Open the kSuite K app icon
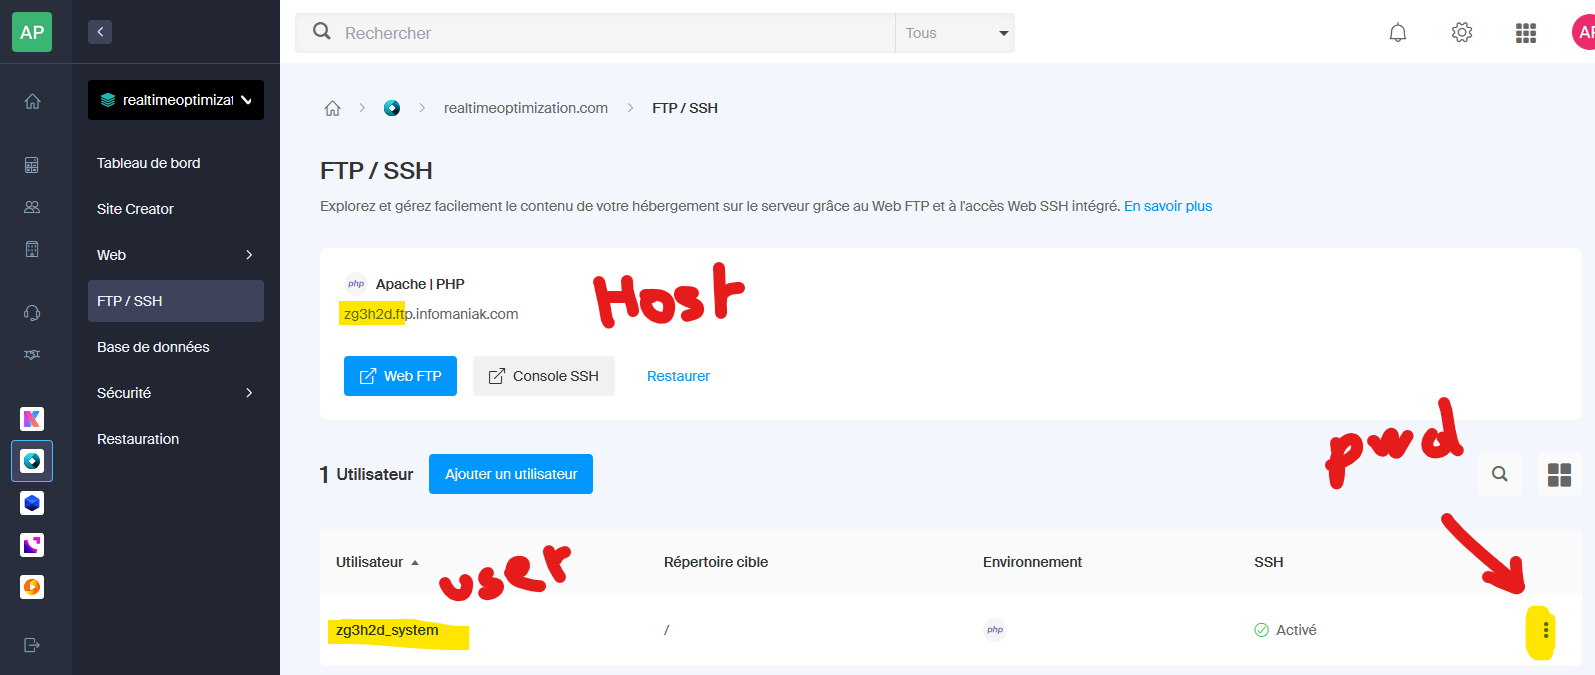Image resolution: width=1595 pixels, height=675 pixels. (x=32, y=419)
